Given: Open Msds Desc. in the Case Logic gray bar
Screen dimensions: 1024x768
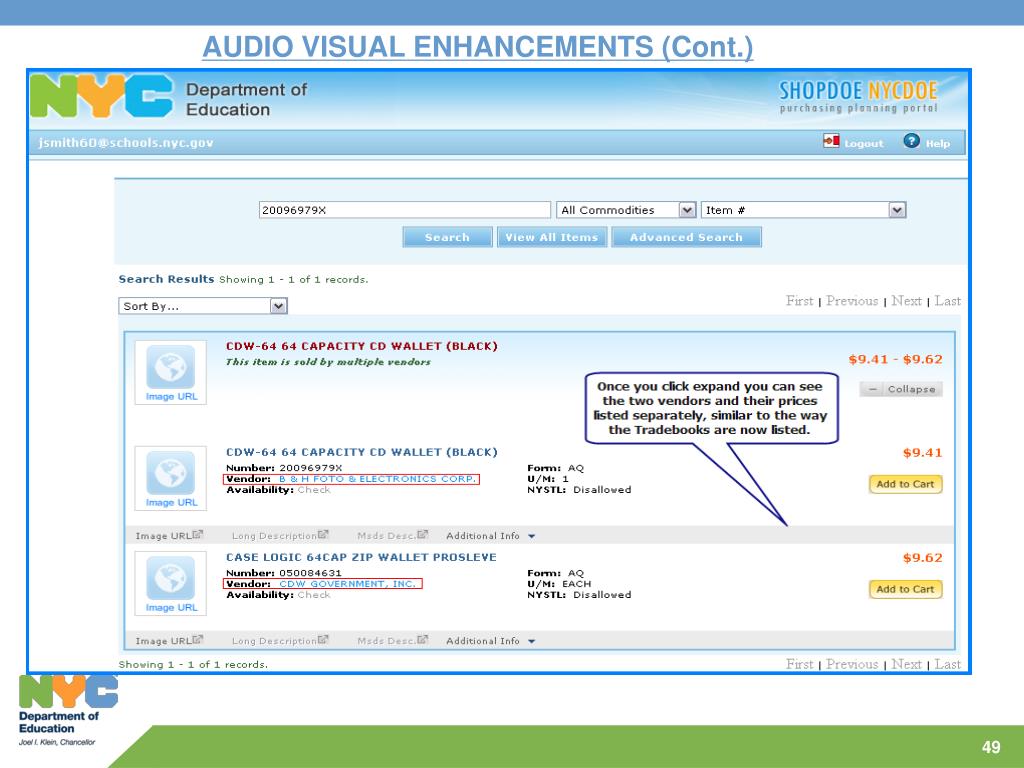Looking at the screenshot, I should point(392,641).
